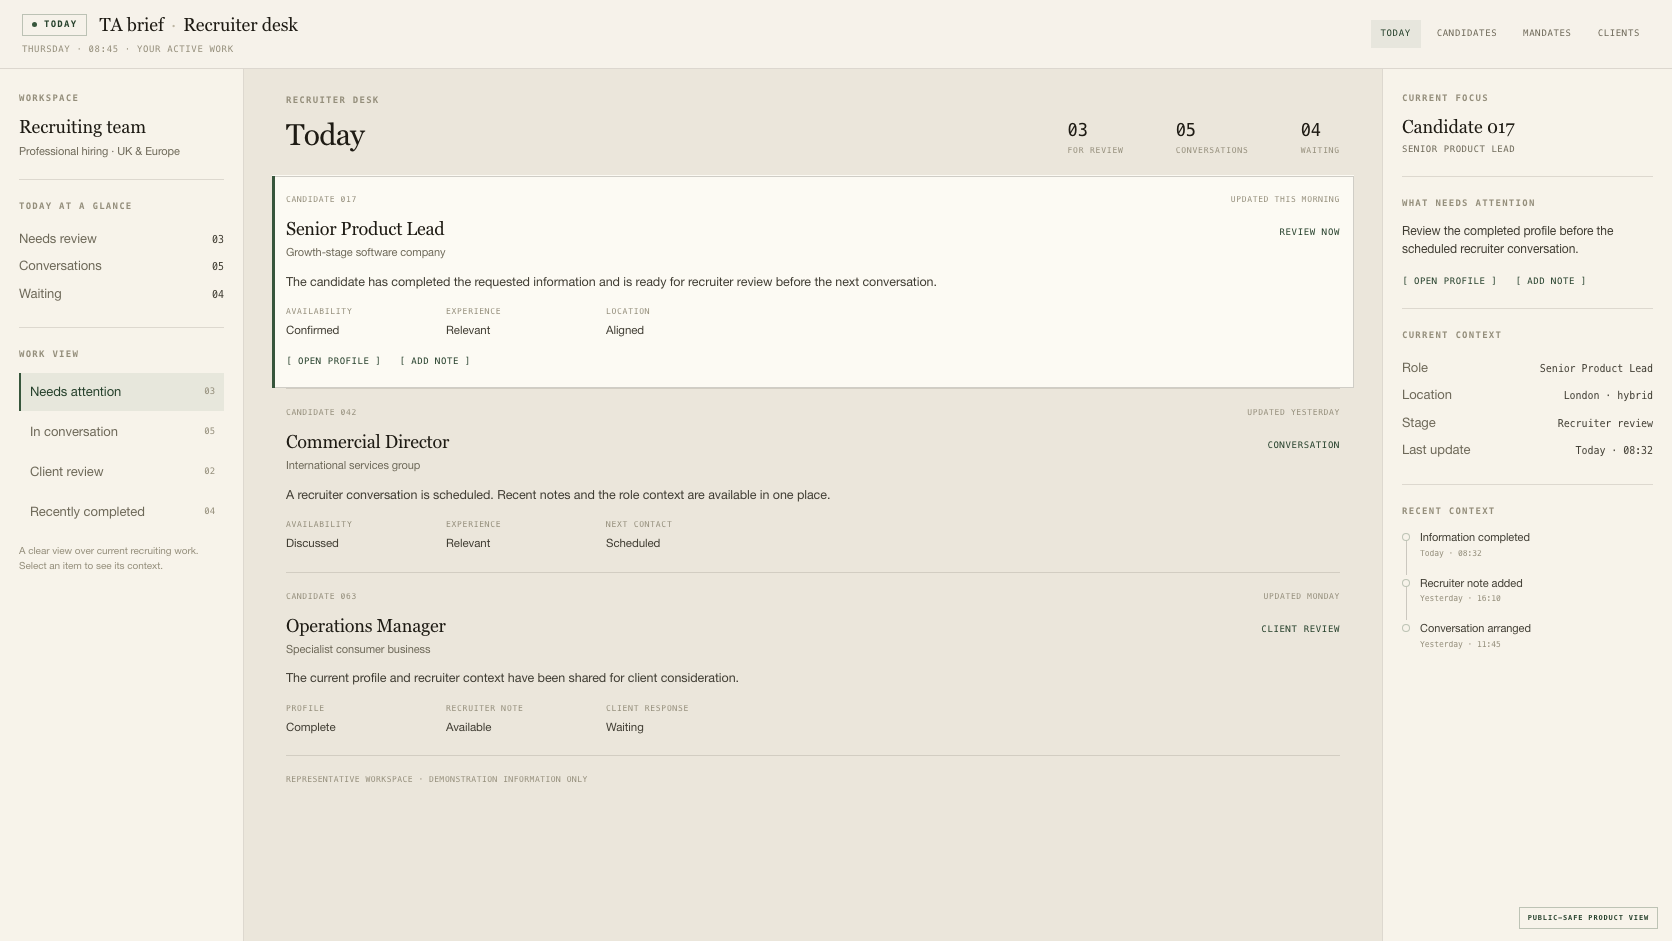This screenshot has height=941, width=1672.
Task: Add note in the Candidate 017 card
Action: click(x=435, y=361)
